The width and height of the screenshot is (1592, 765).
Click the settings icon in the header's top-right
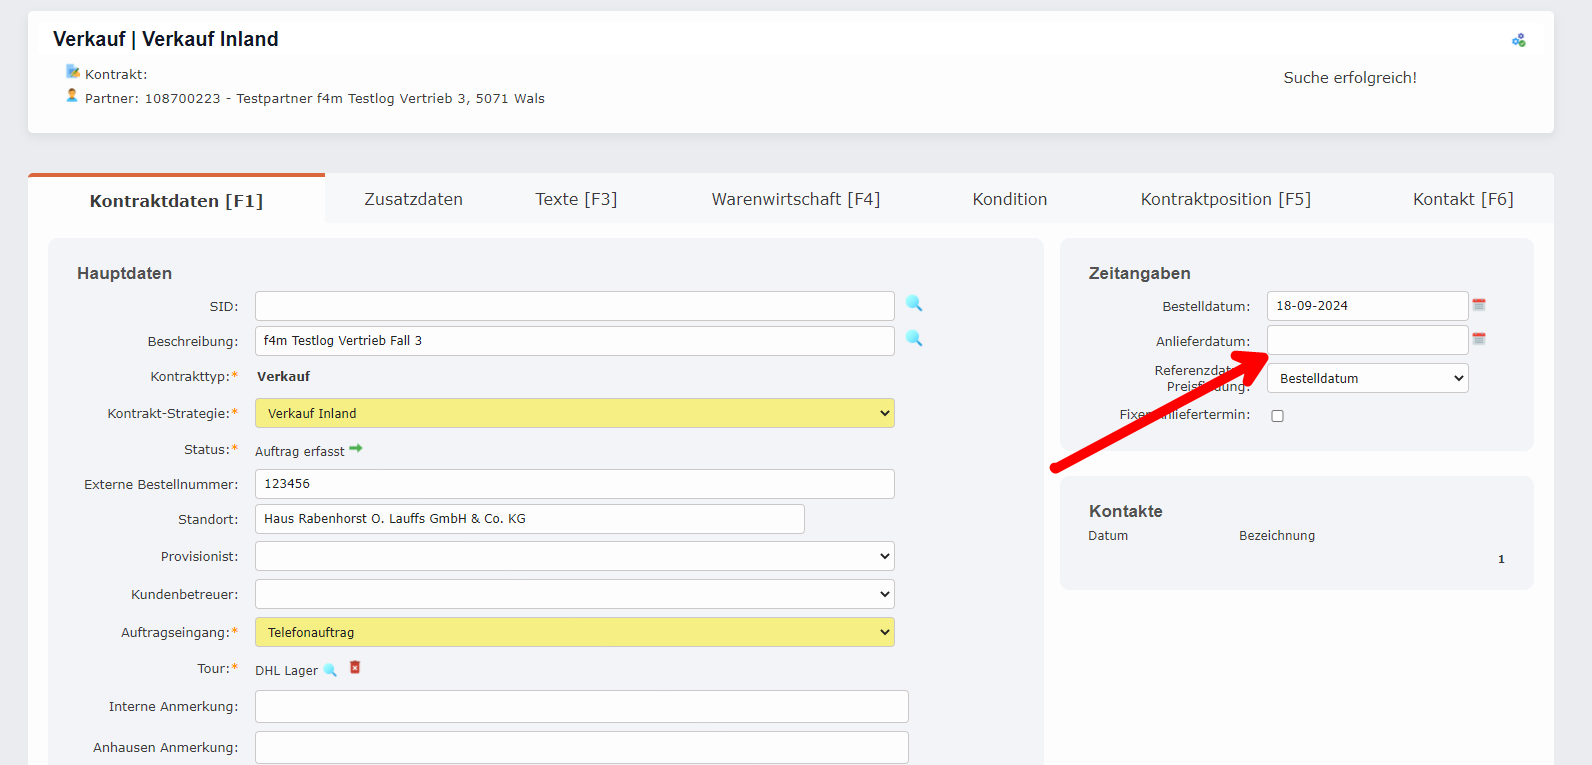(1518, 41)
